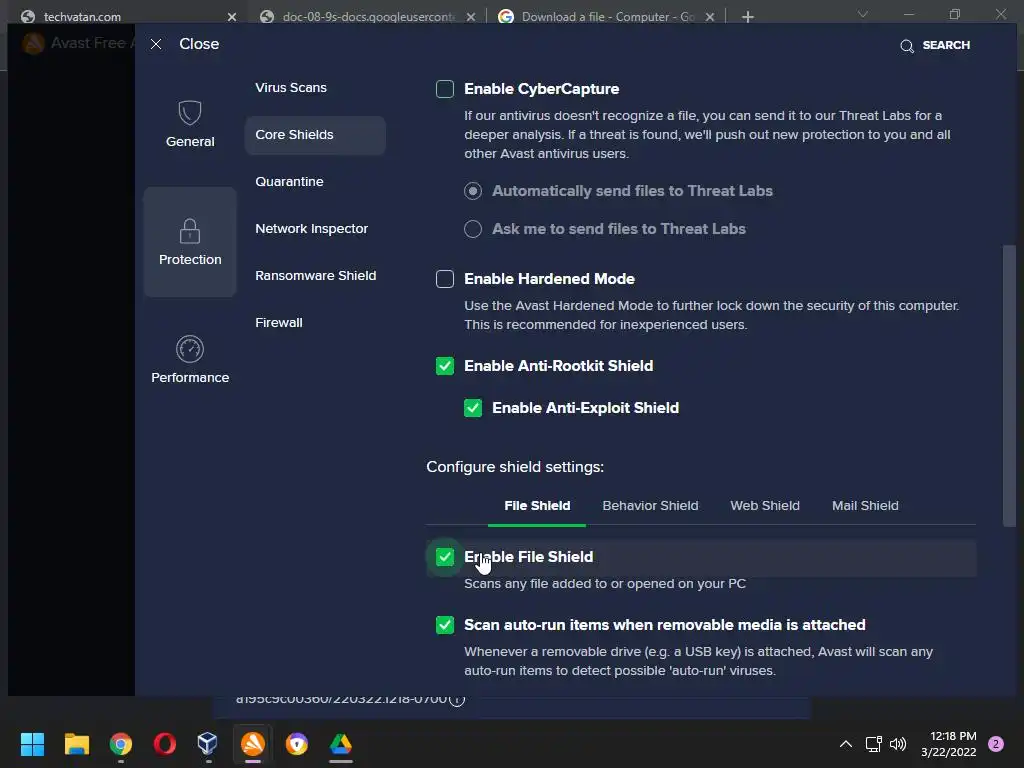Click the SEARCH button text
1024x768 pixels.
(946, 45)
